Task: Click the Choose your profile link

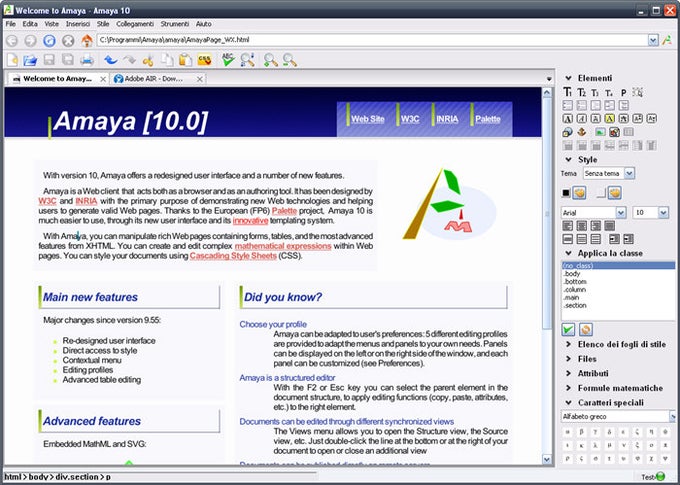Action: pyautogui.click(x=273, y=324)
